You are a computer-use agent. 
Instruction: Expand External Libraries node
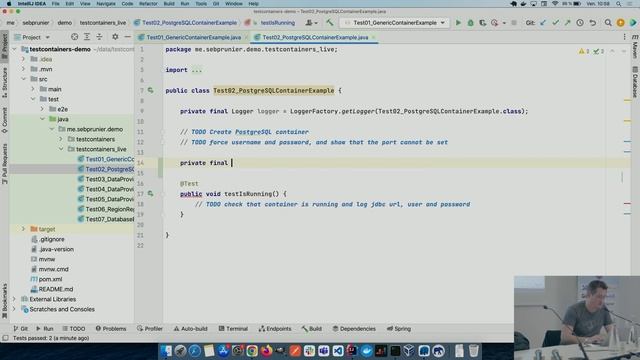(x=15, y=299)
